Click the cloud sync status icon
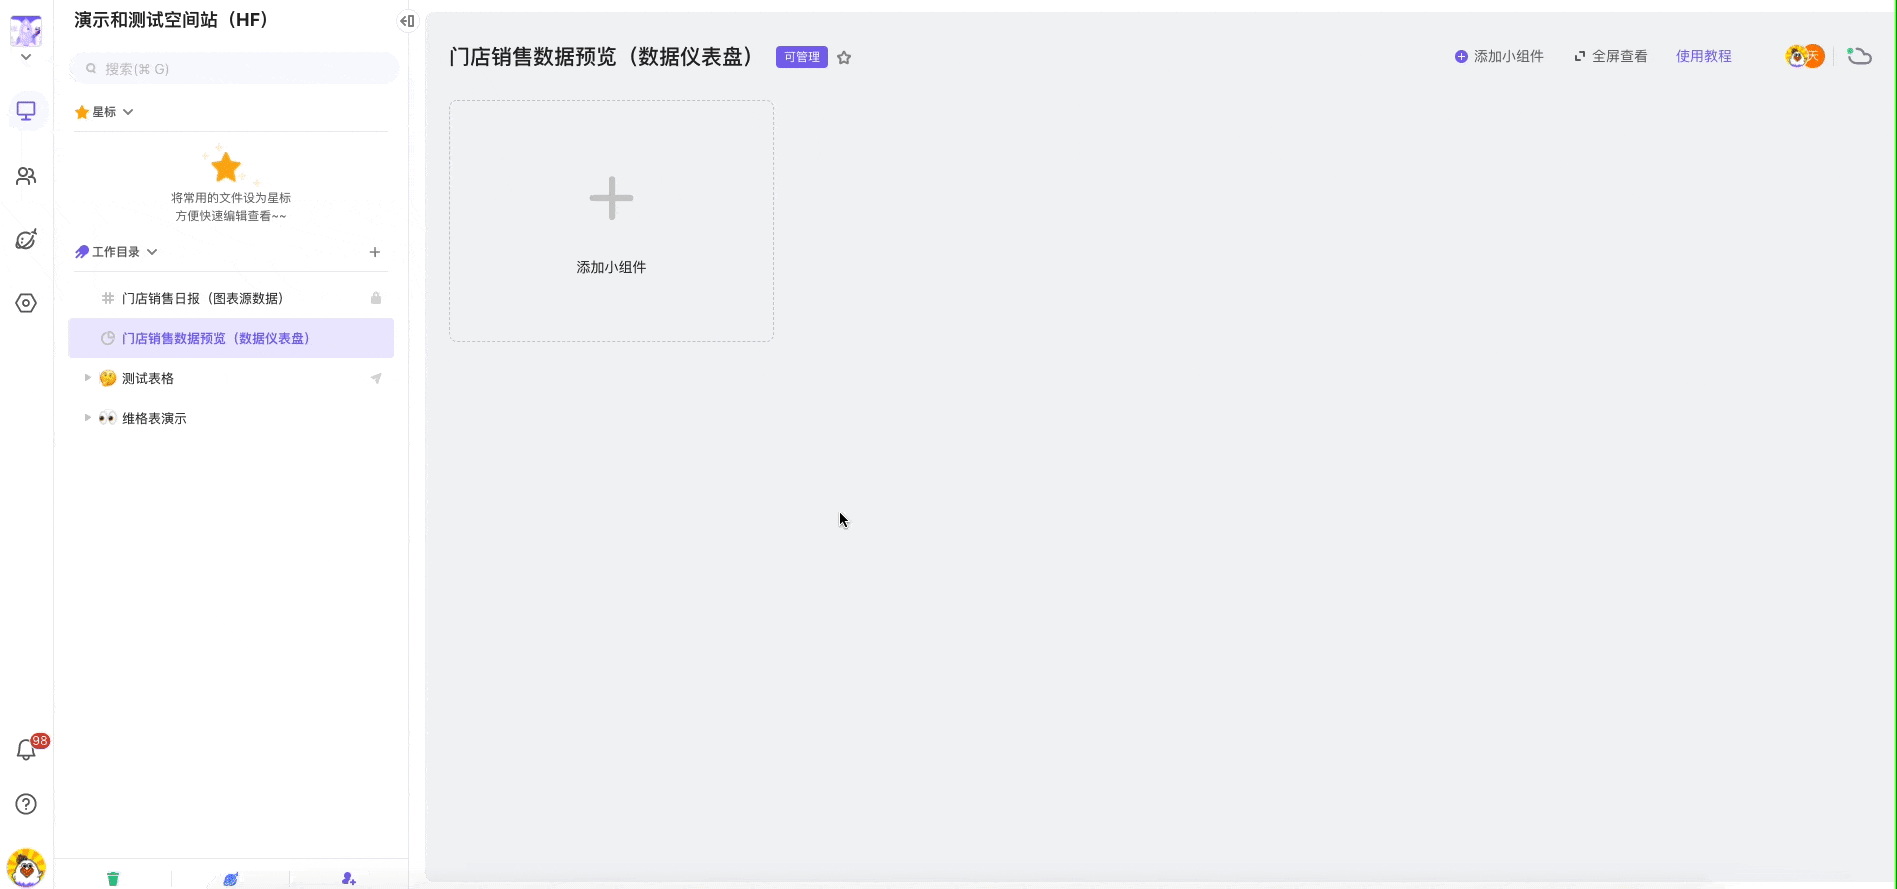The height and width of the screenshot is (889, 1897). (1859, 56)
